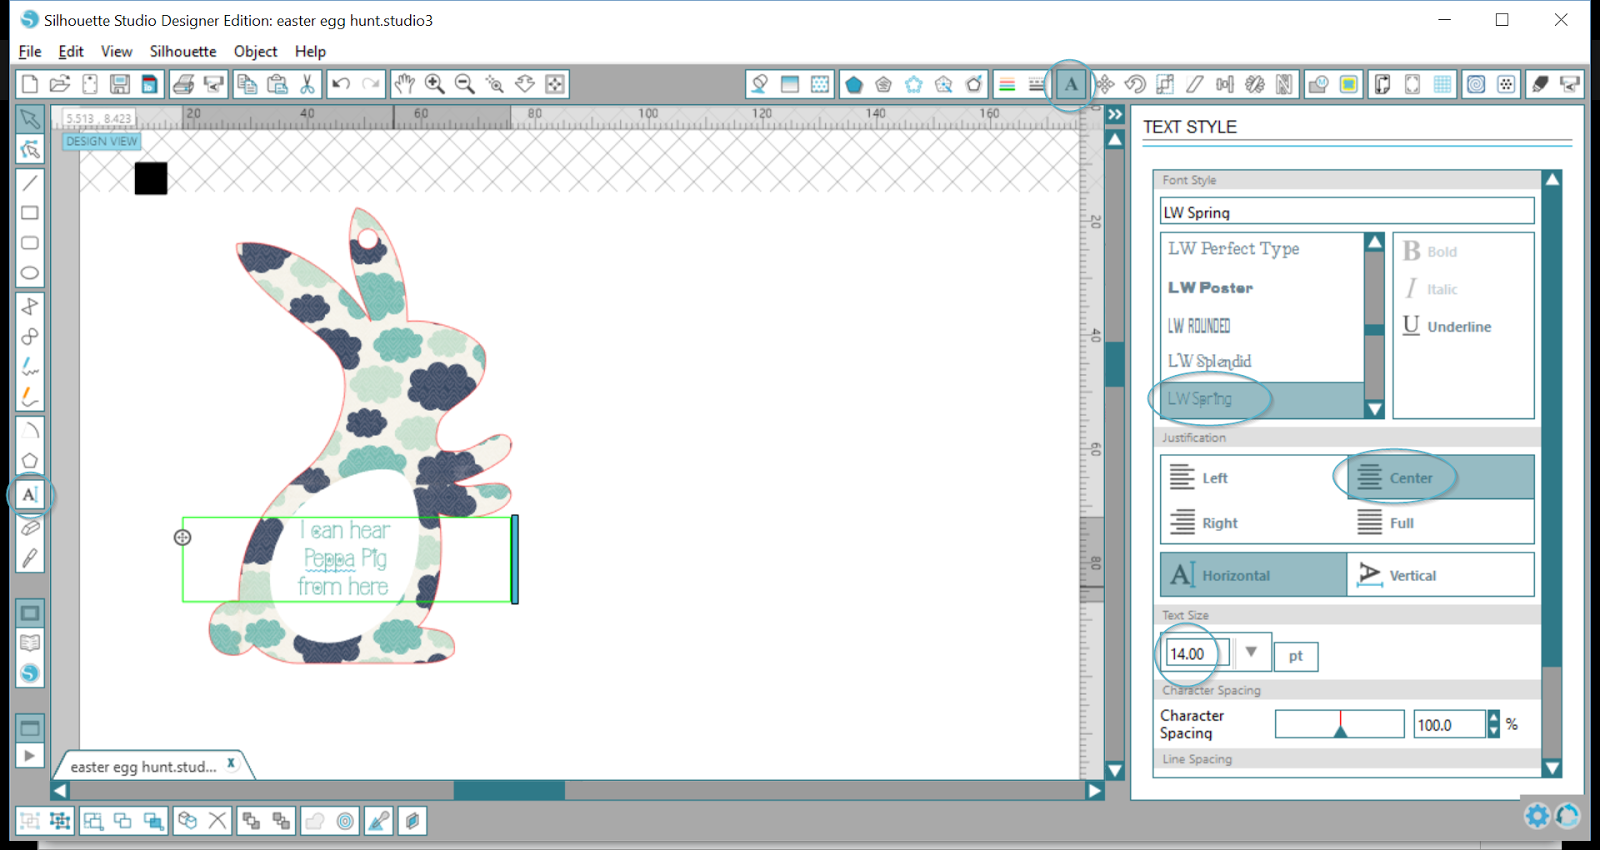Click the DESIGN VIEW label
Screen dimensions: 1600x850
click(102, 141)
